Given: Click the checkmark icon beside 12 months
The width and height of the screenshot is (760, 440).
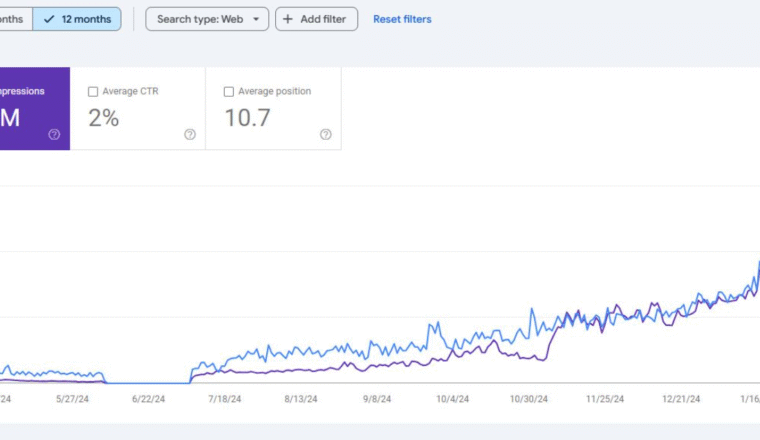Looking at the screenshot, I should [49, 19].
